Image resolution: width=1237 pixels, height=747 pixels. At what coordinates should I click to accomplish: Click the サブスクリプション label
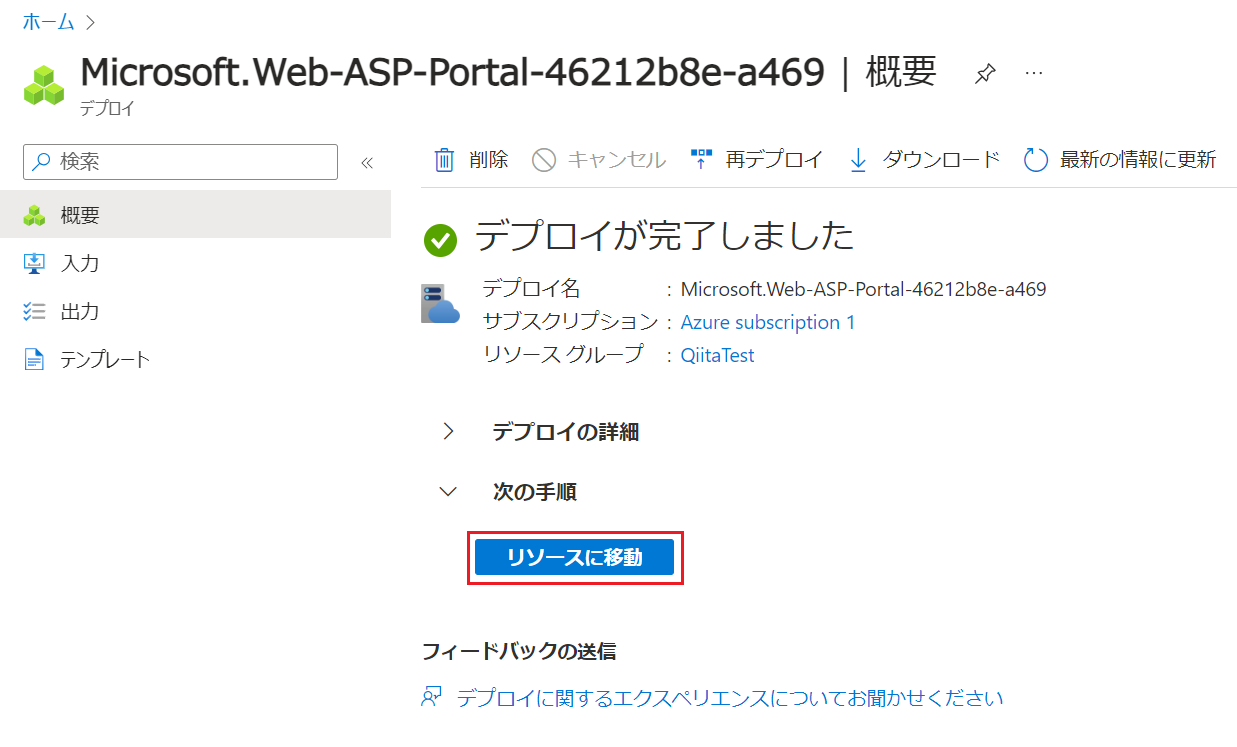(570, 322)
